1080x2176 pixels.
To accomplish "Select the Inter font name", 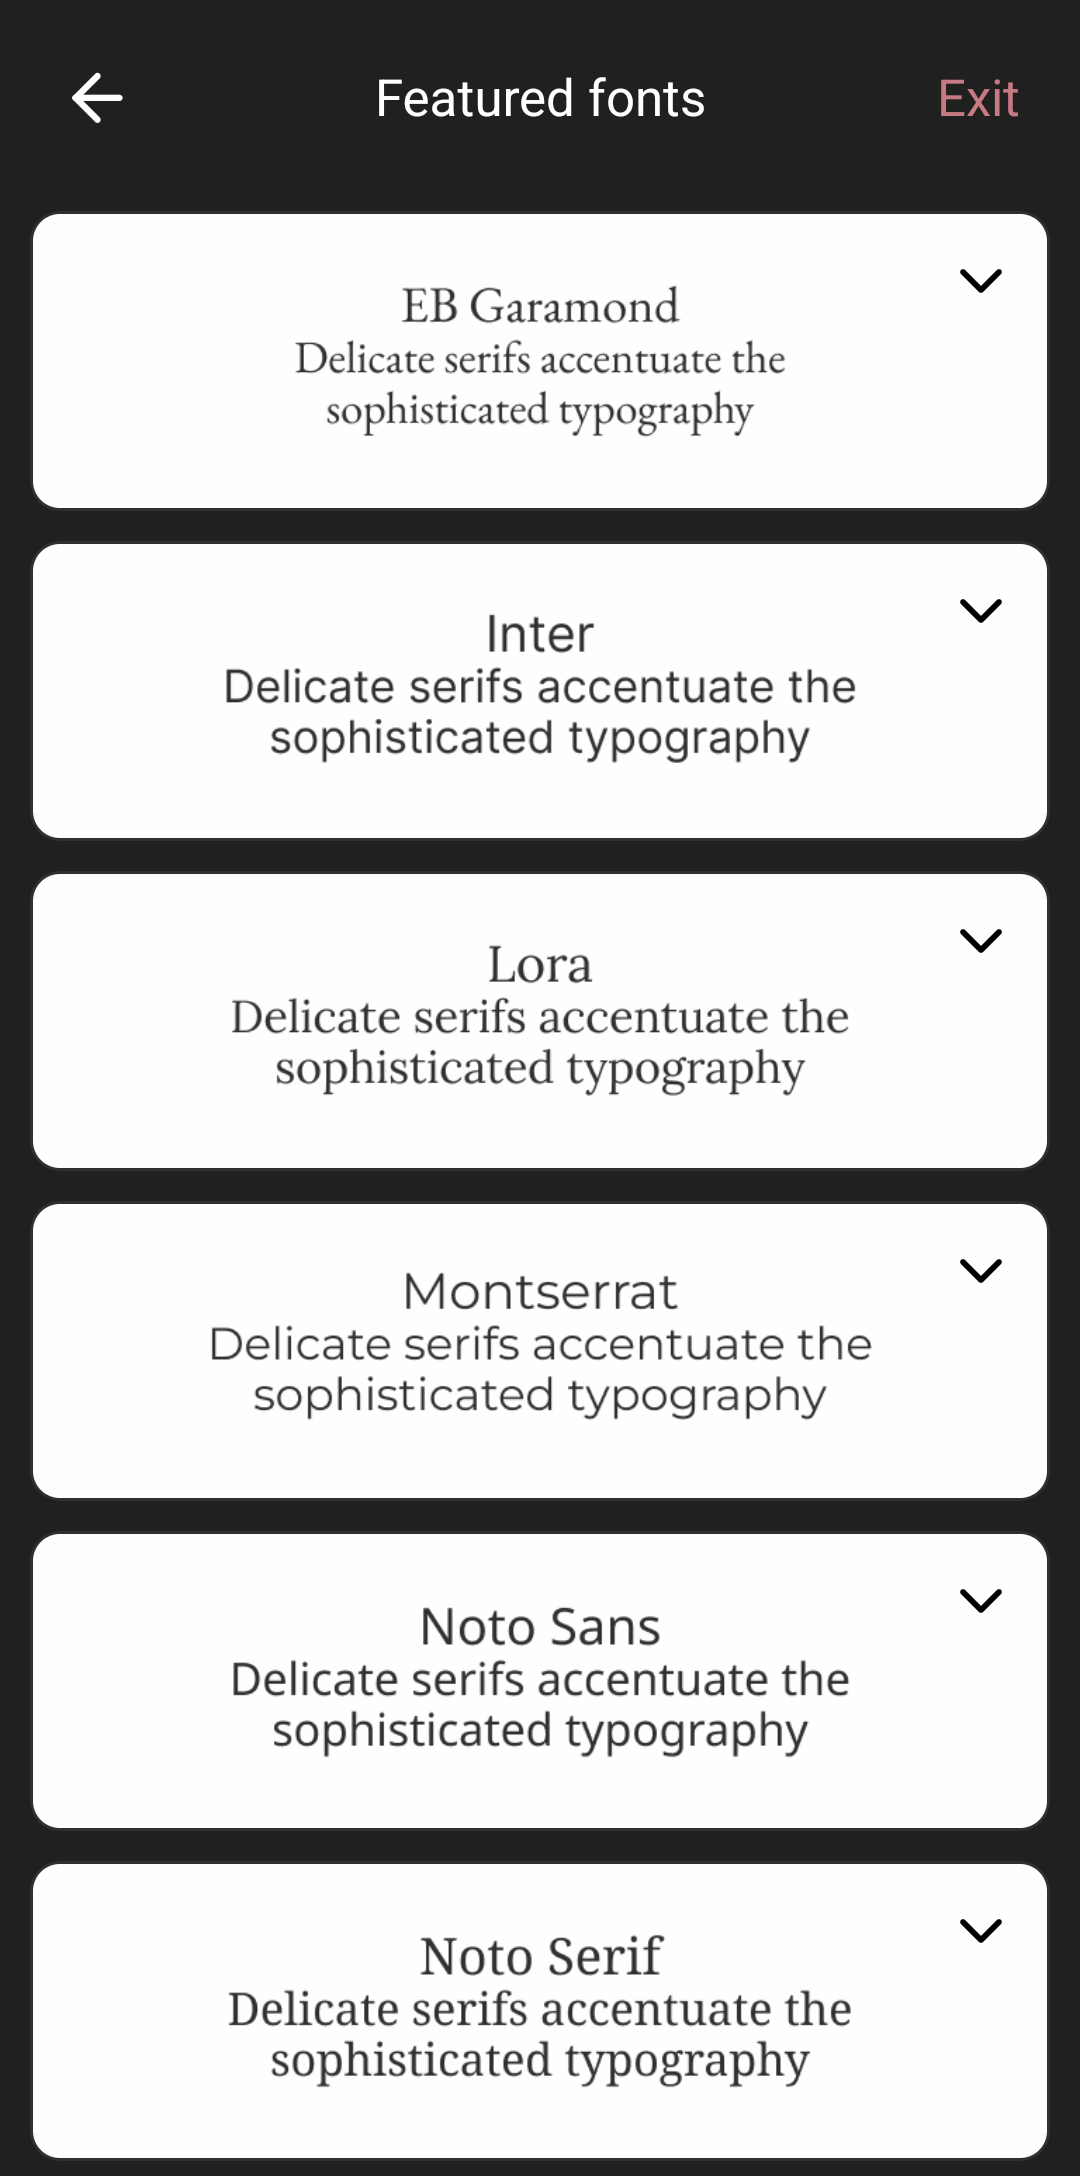I will (x=540, y=634).
